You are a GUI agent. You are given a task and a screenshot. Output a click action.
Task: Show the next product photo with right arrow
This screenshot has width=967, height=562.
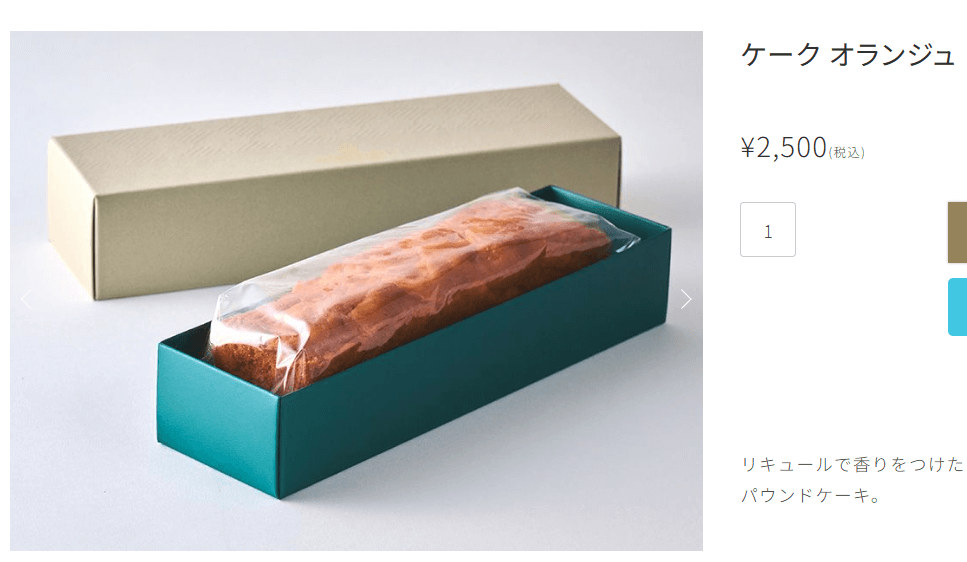(686, 299)
